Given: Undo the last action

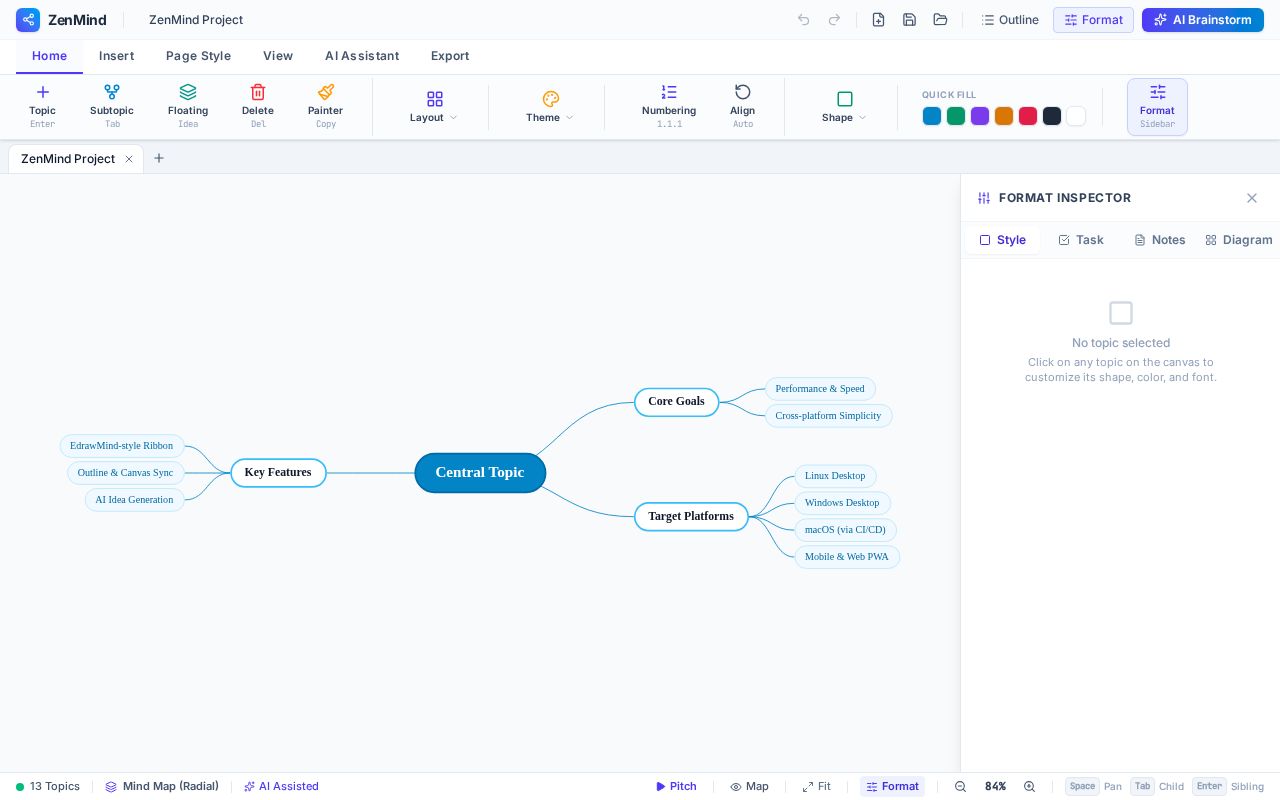Looking at the screenshot, I should coord(803,20).
